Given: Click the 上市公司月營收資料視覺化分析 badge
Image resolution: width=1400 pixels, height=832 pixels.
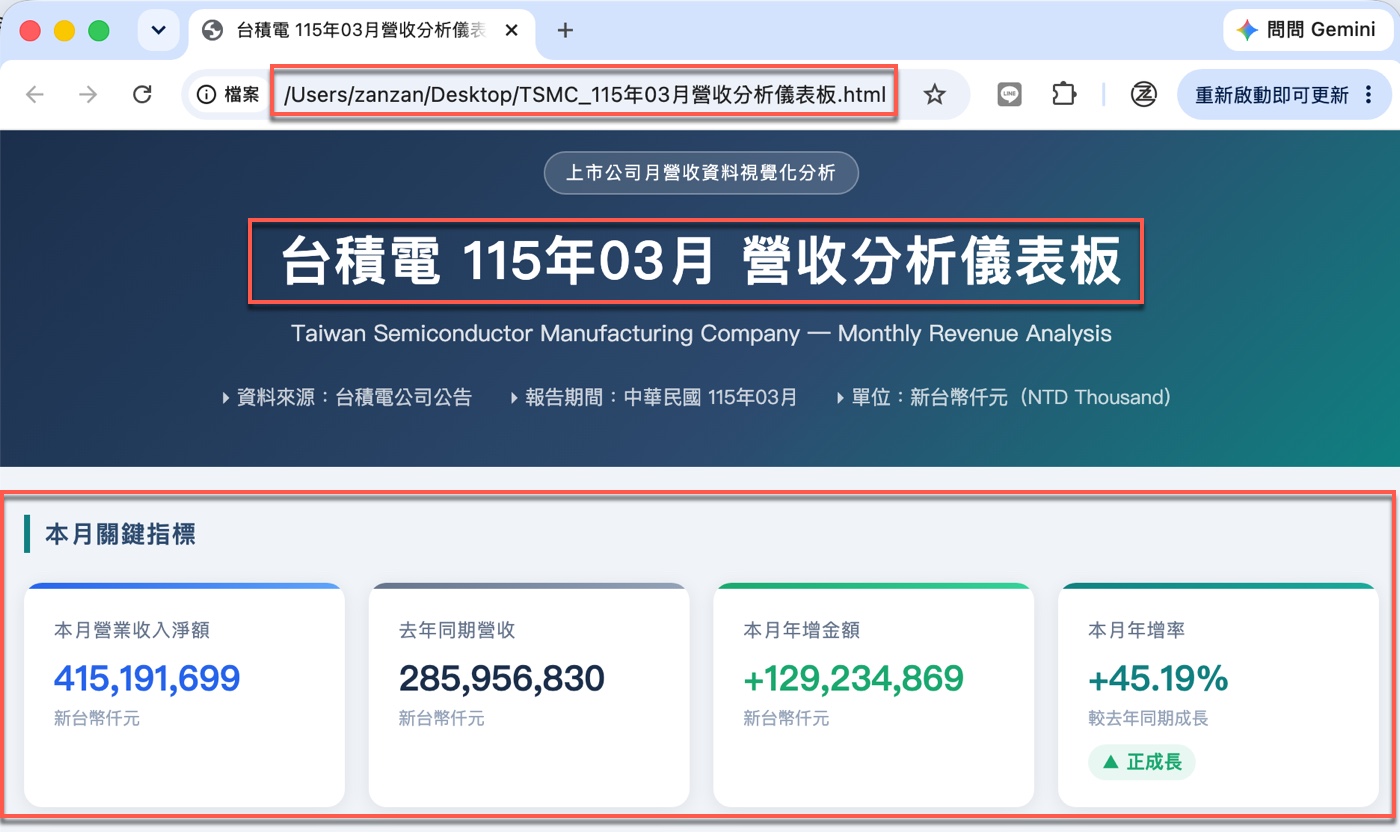Looking at the screenshot, I should tap(701, 173).
